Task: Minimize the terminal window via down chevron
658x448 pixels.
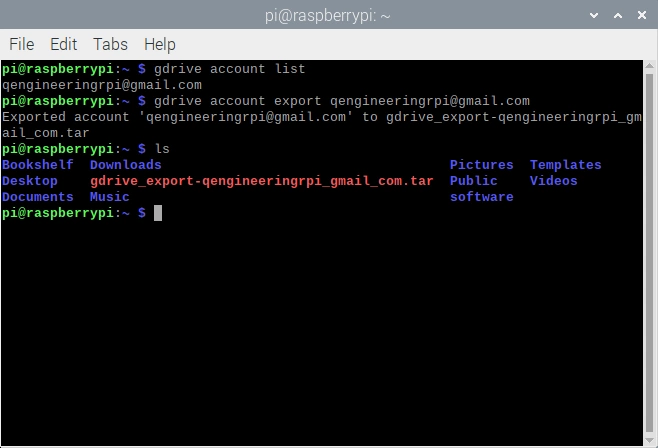Action: click(594, 16)
